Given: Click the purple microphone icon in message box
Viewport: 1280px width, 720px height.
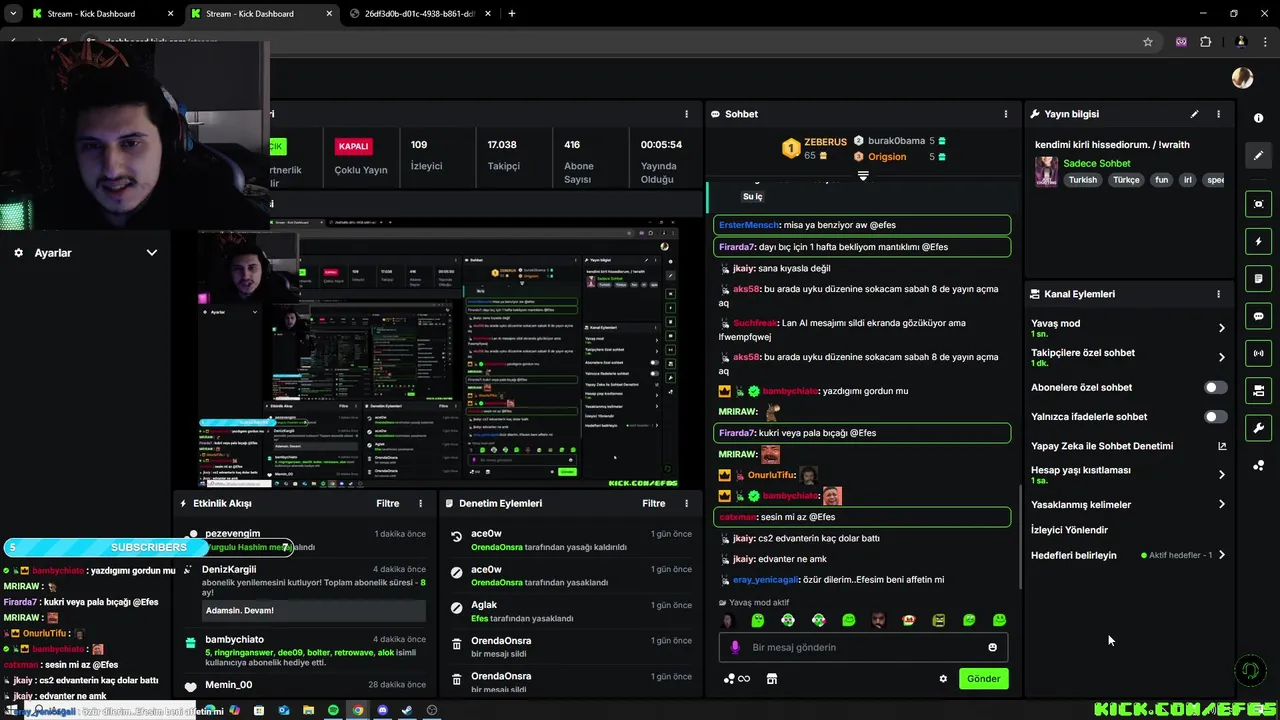Looking at the screenshot, I should 735,647.
